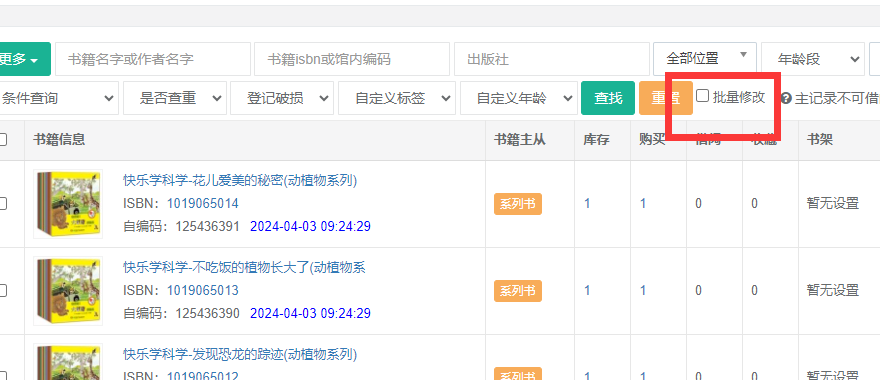Screen dimensions: 880x380
Task: Open book title 快乐学科学-不吃饭的植物长大了
Action: point(245,267)
